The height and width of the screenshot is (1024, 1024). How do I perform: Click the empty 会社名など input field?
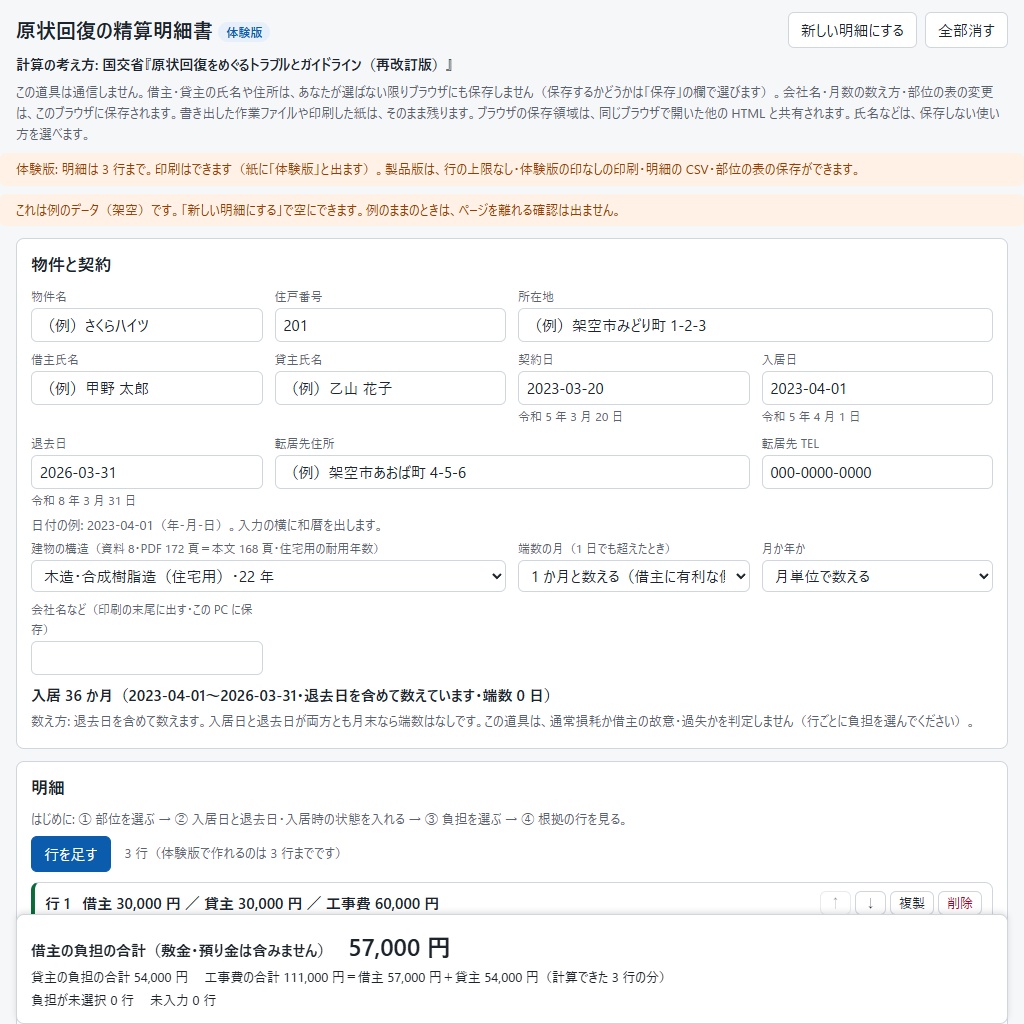click(146, 658)
